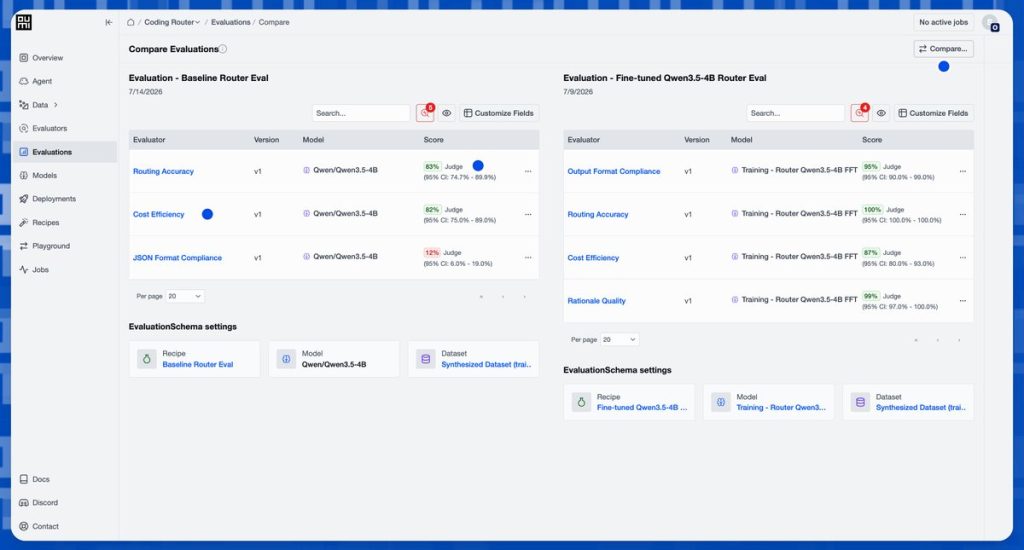Open Per page dropdown under Fine-tuned table
Screen dimensions: 1024x550
pos(619,340)
